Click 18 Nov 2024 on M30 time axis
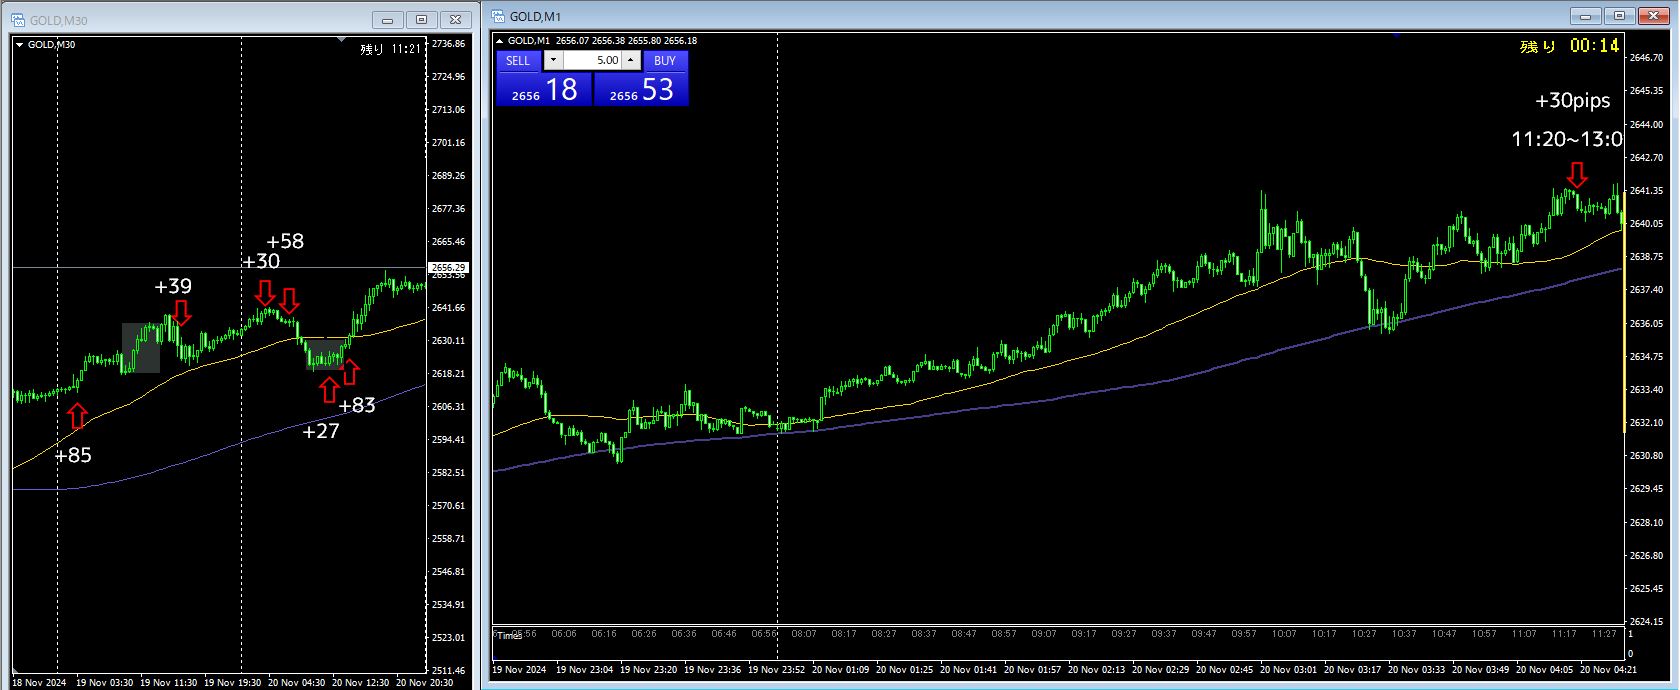Viewport: 1680px width, 690px height. coord(39,683)
